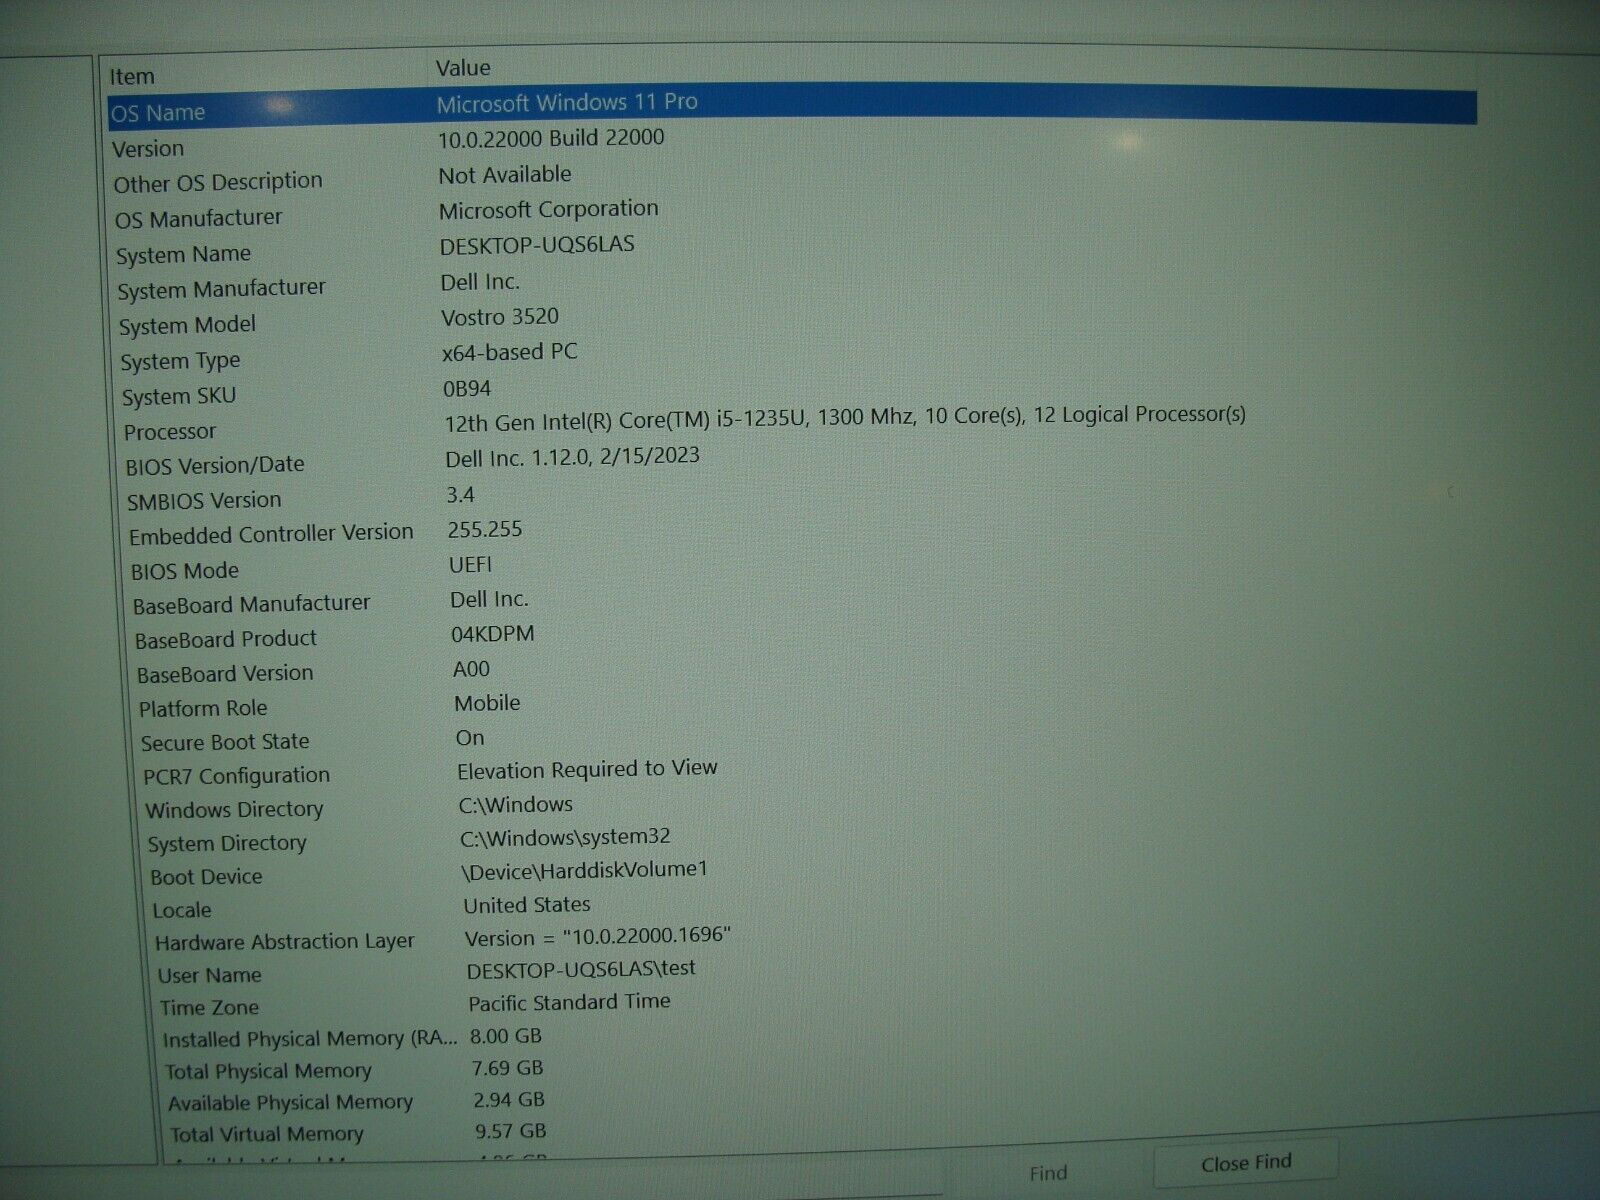
Task: Click the value Microsoft Windows 11 Pro
Action: 567,102
